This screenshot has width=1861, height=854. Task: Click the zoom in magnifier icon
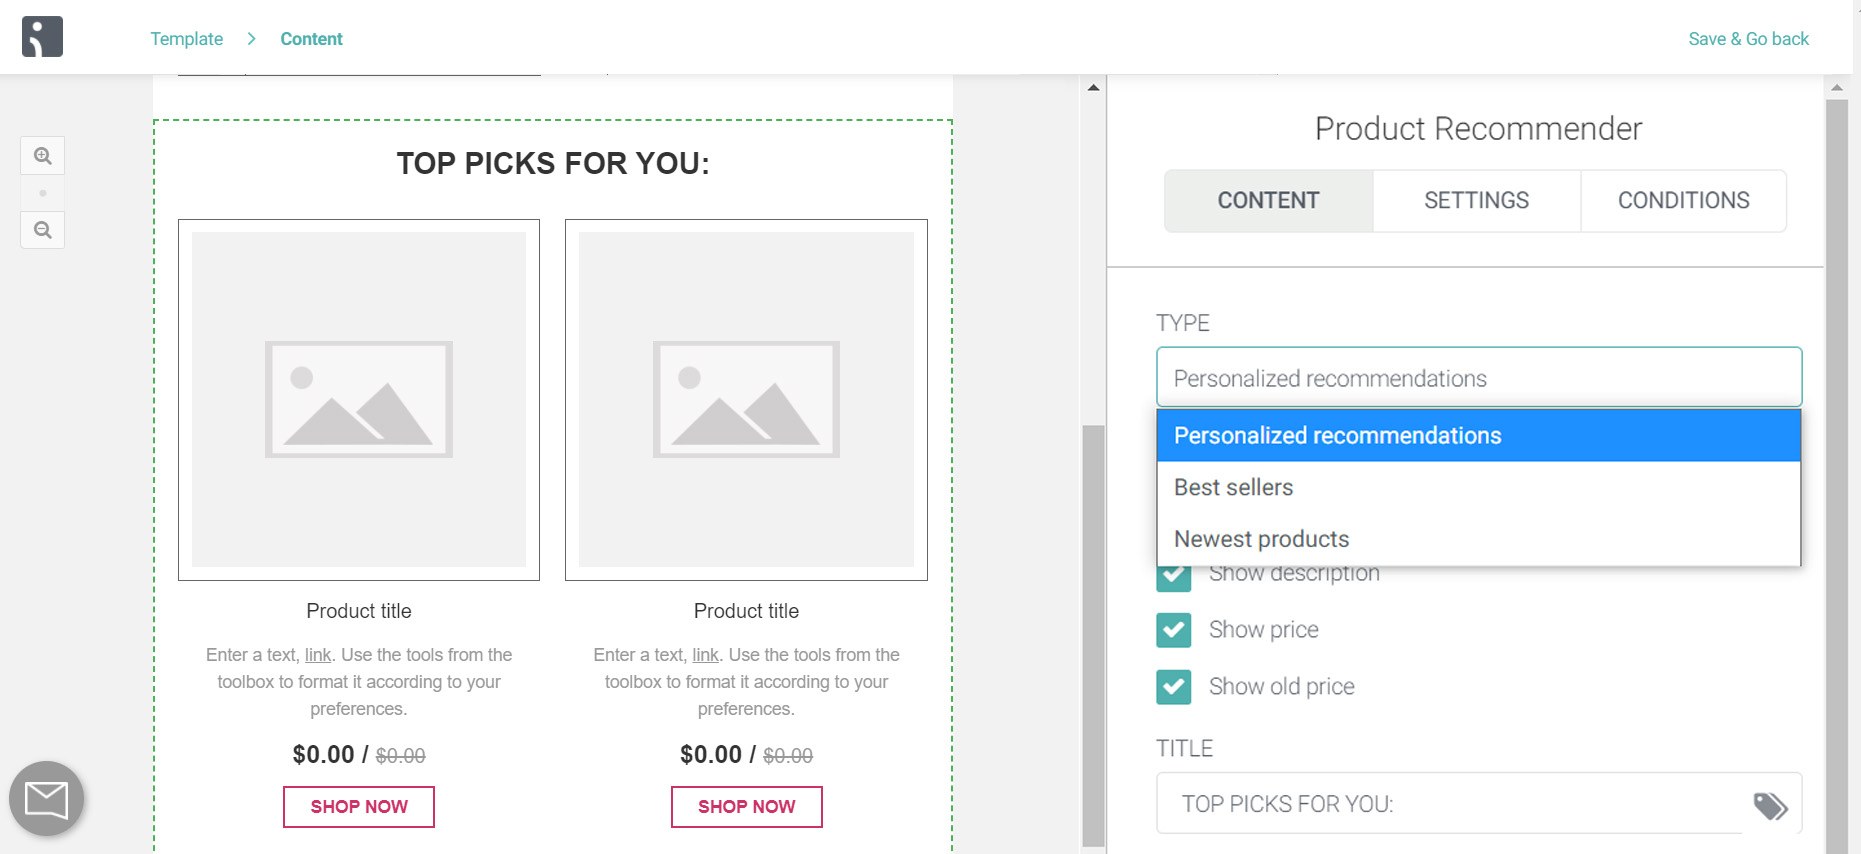coord(42,156)
